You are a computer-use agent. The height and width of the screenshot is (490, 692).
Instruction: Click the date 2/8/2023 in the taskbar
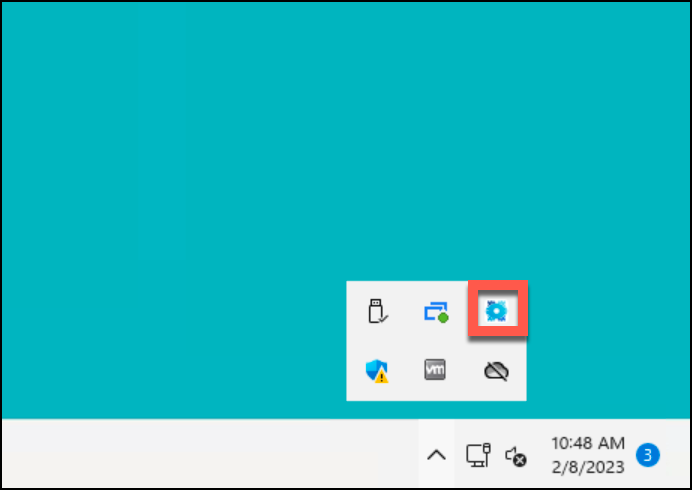click(588, 467)
